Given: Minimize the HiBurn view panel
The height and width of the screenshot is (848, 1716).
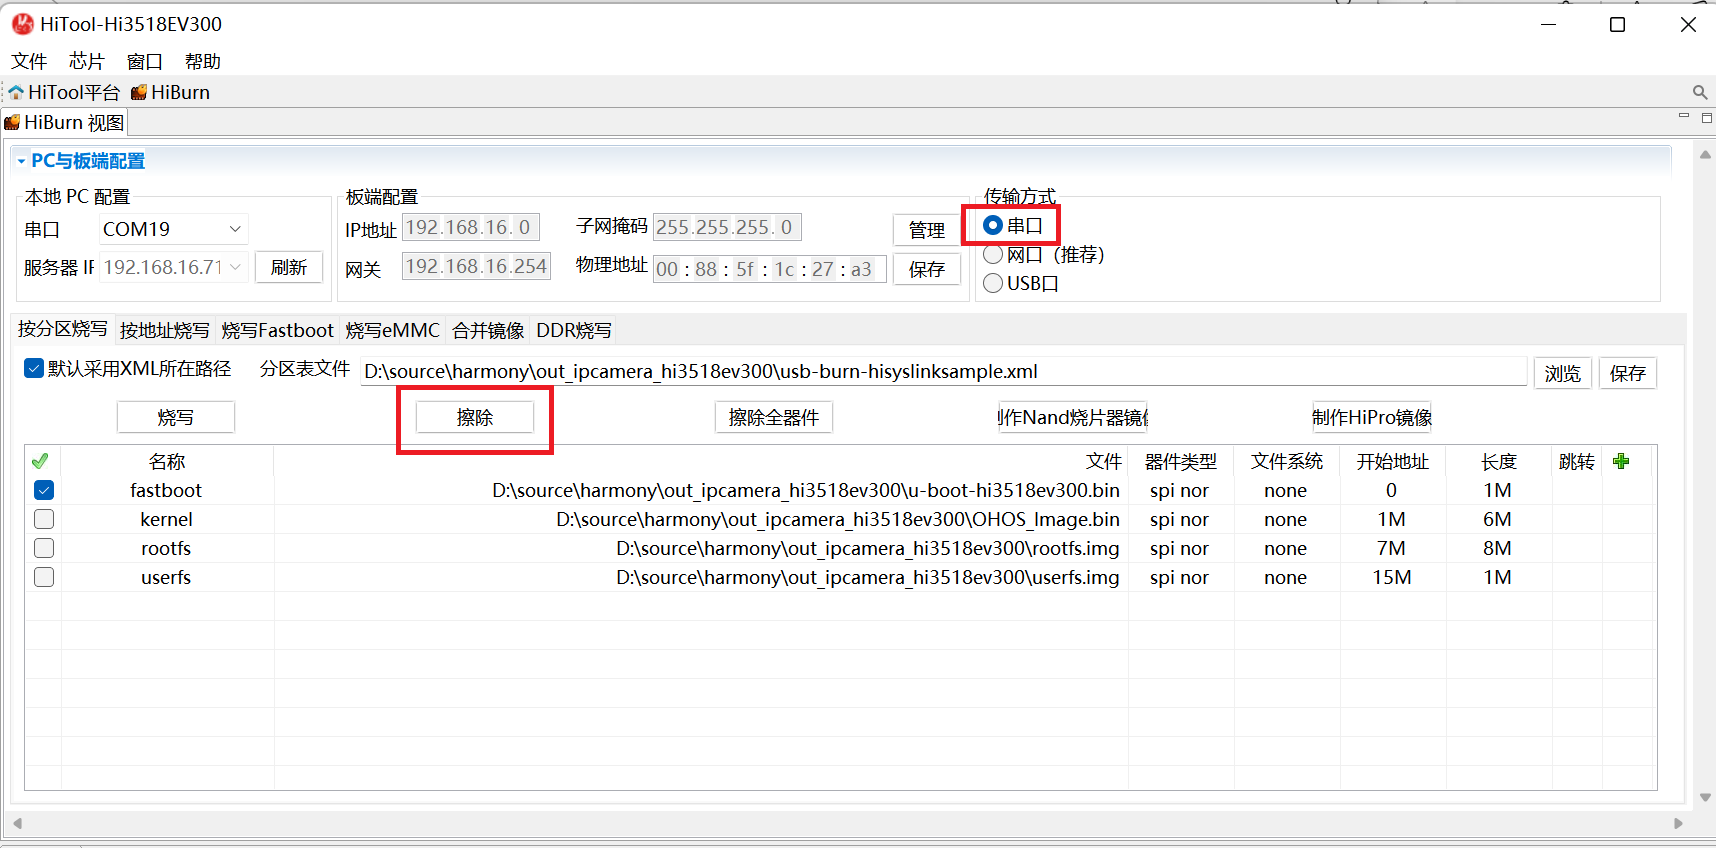Looking at the screenshot, I should [1683, 117].
